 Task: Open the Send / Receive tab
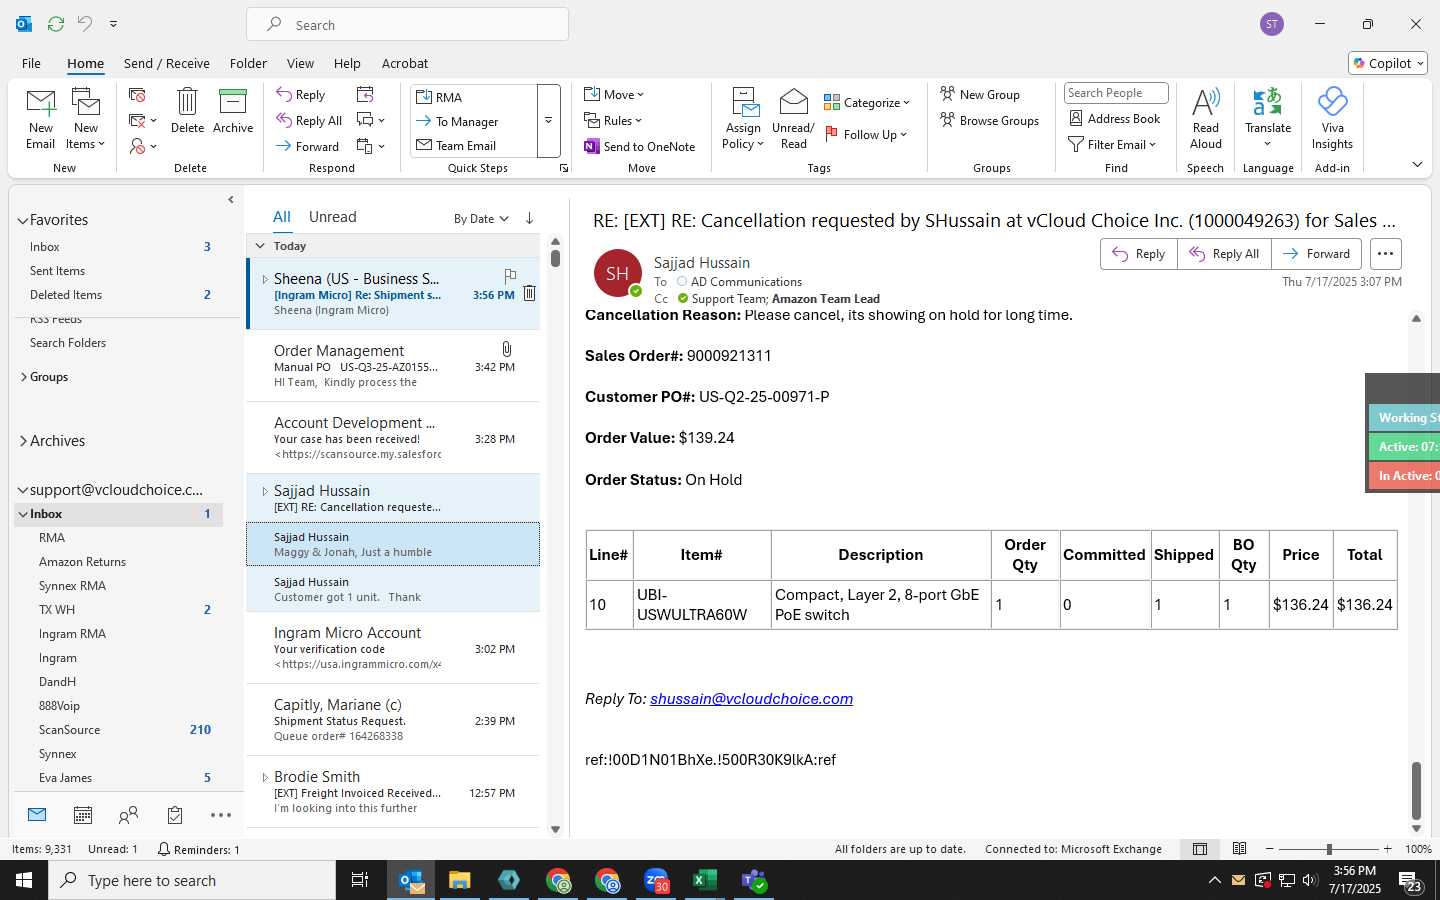[167, 63]
